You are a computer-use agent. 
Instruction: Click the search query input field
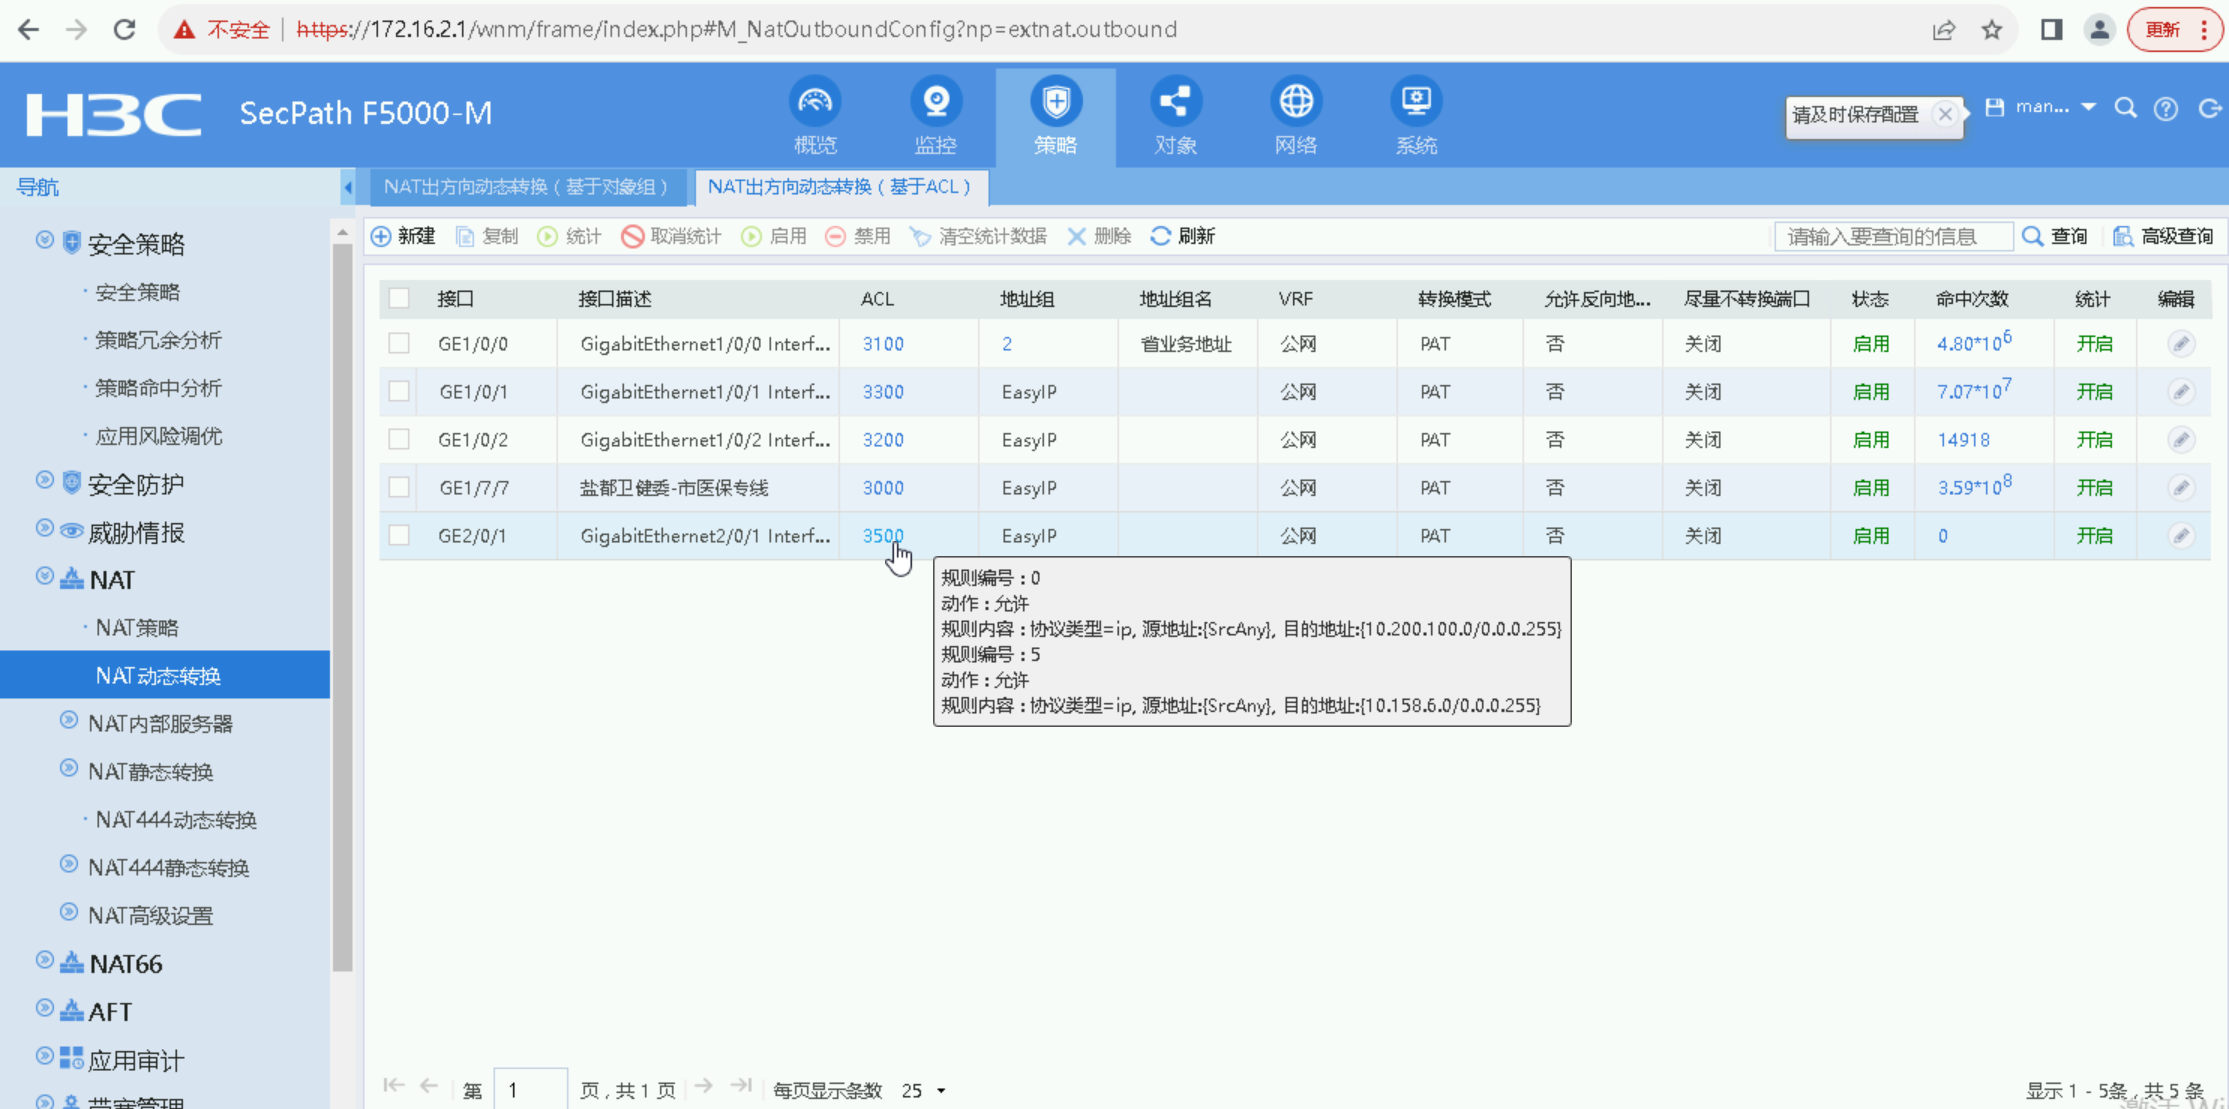click(1893, 236)
